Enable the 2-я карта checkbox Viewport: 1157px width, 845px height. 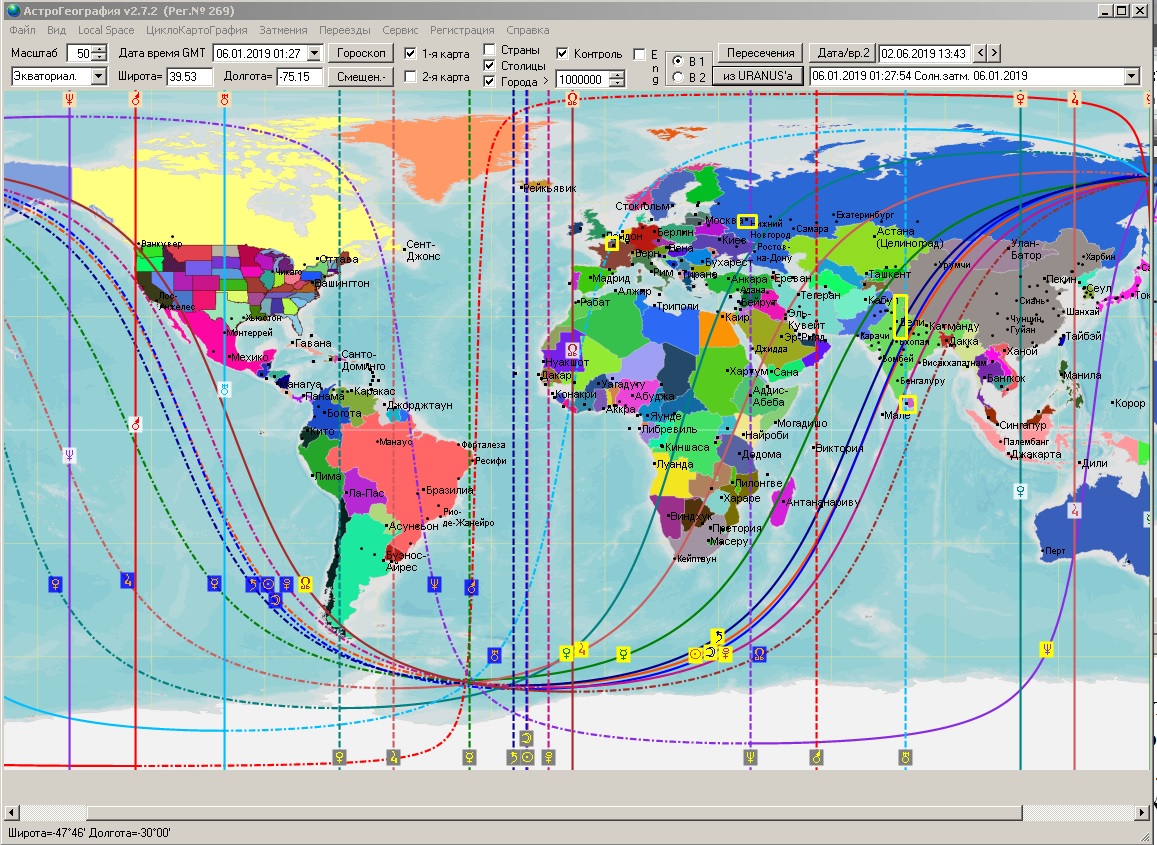pyautogui.click(x=411, y=77)
